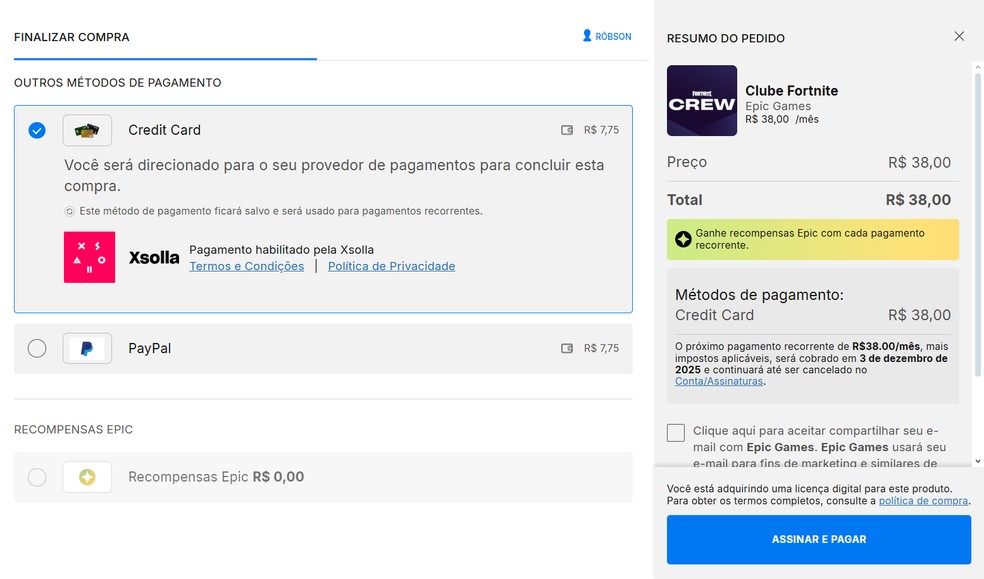
Task: Open the Conta/Assinaturas link
Action: tap(719, 381)
